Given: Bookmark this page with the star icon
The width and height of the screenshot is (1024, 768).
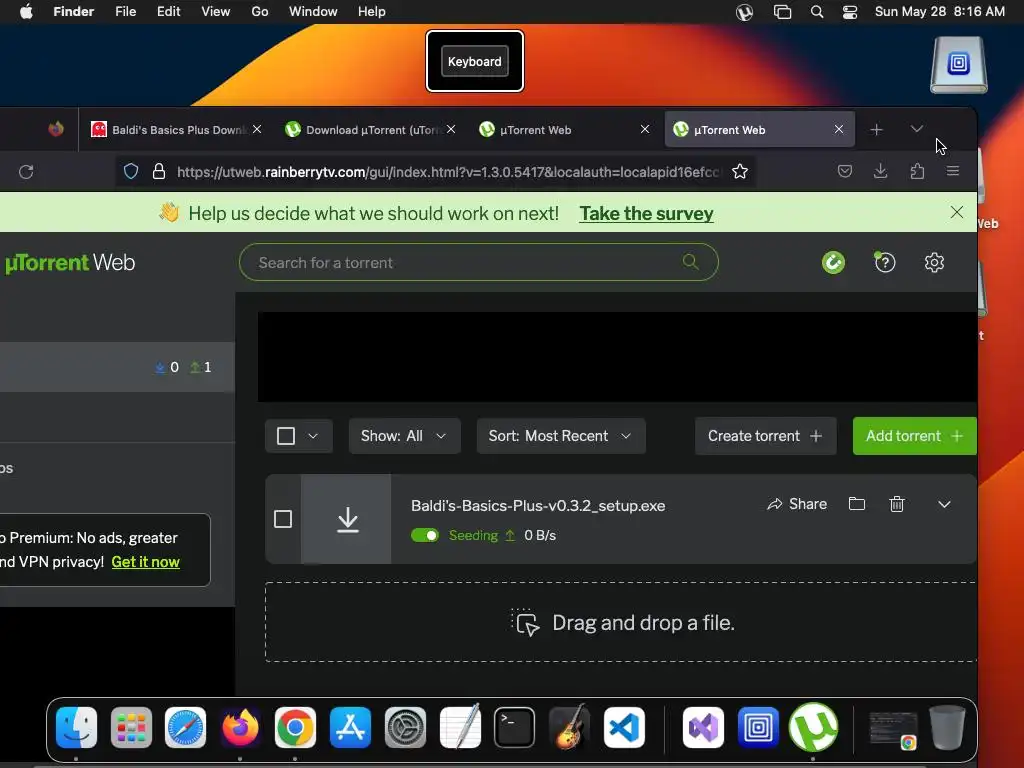Looking at the screenshot, I should point(739,171).
